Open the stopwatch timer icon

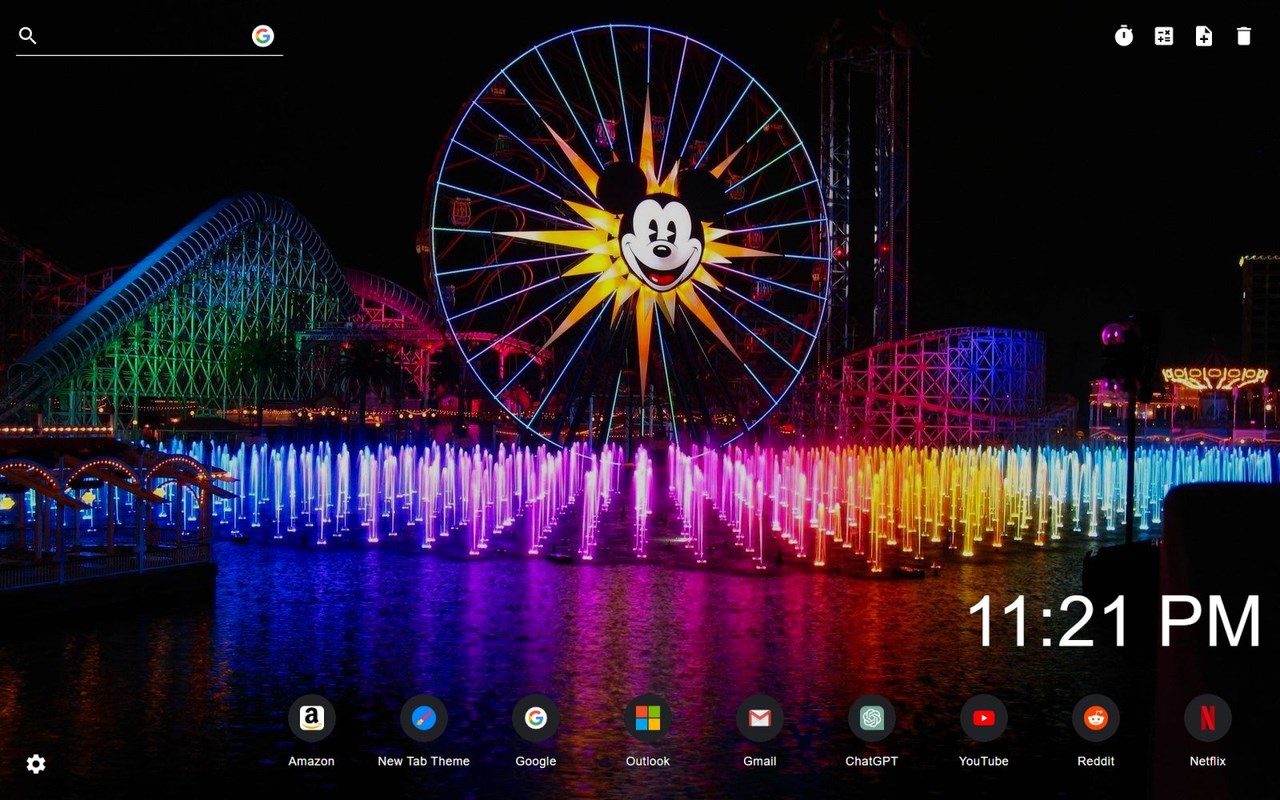[x=1124, y=36]
